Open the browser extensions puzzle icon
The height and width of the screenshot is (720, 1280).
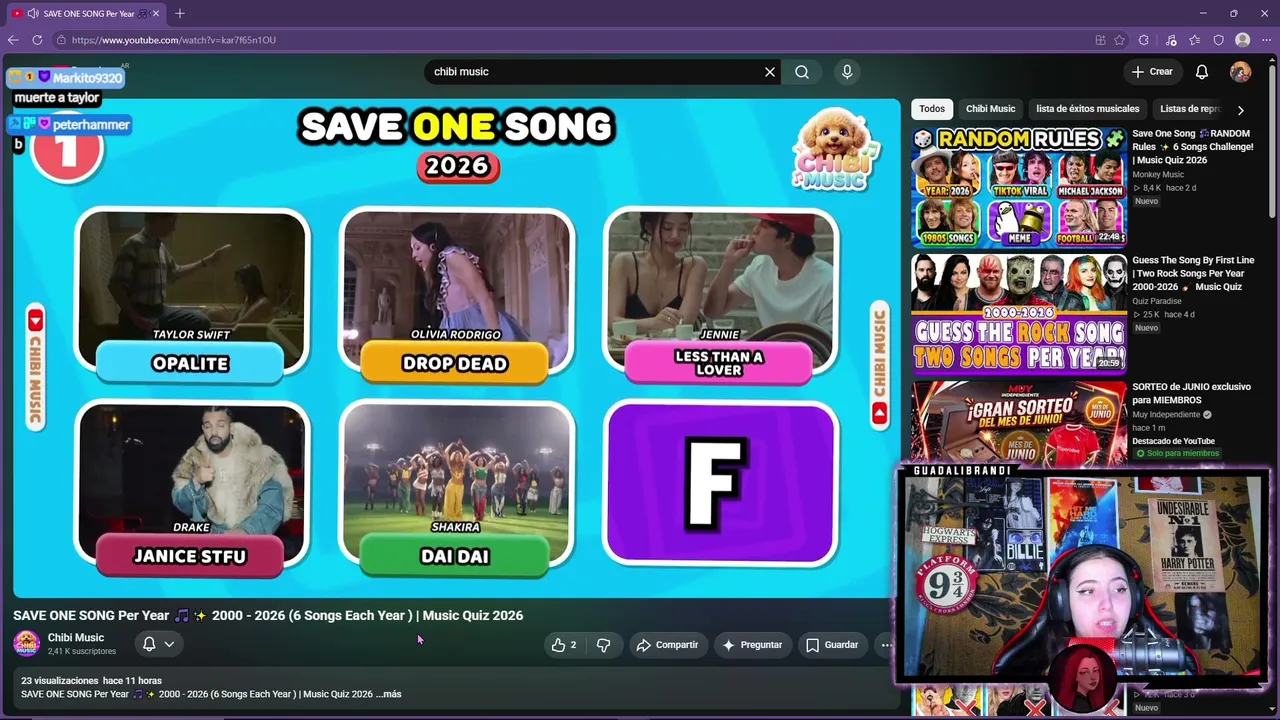click(1144, 40)
